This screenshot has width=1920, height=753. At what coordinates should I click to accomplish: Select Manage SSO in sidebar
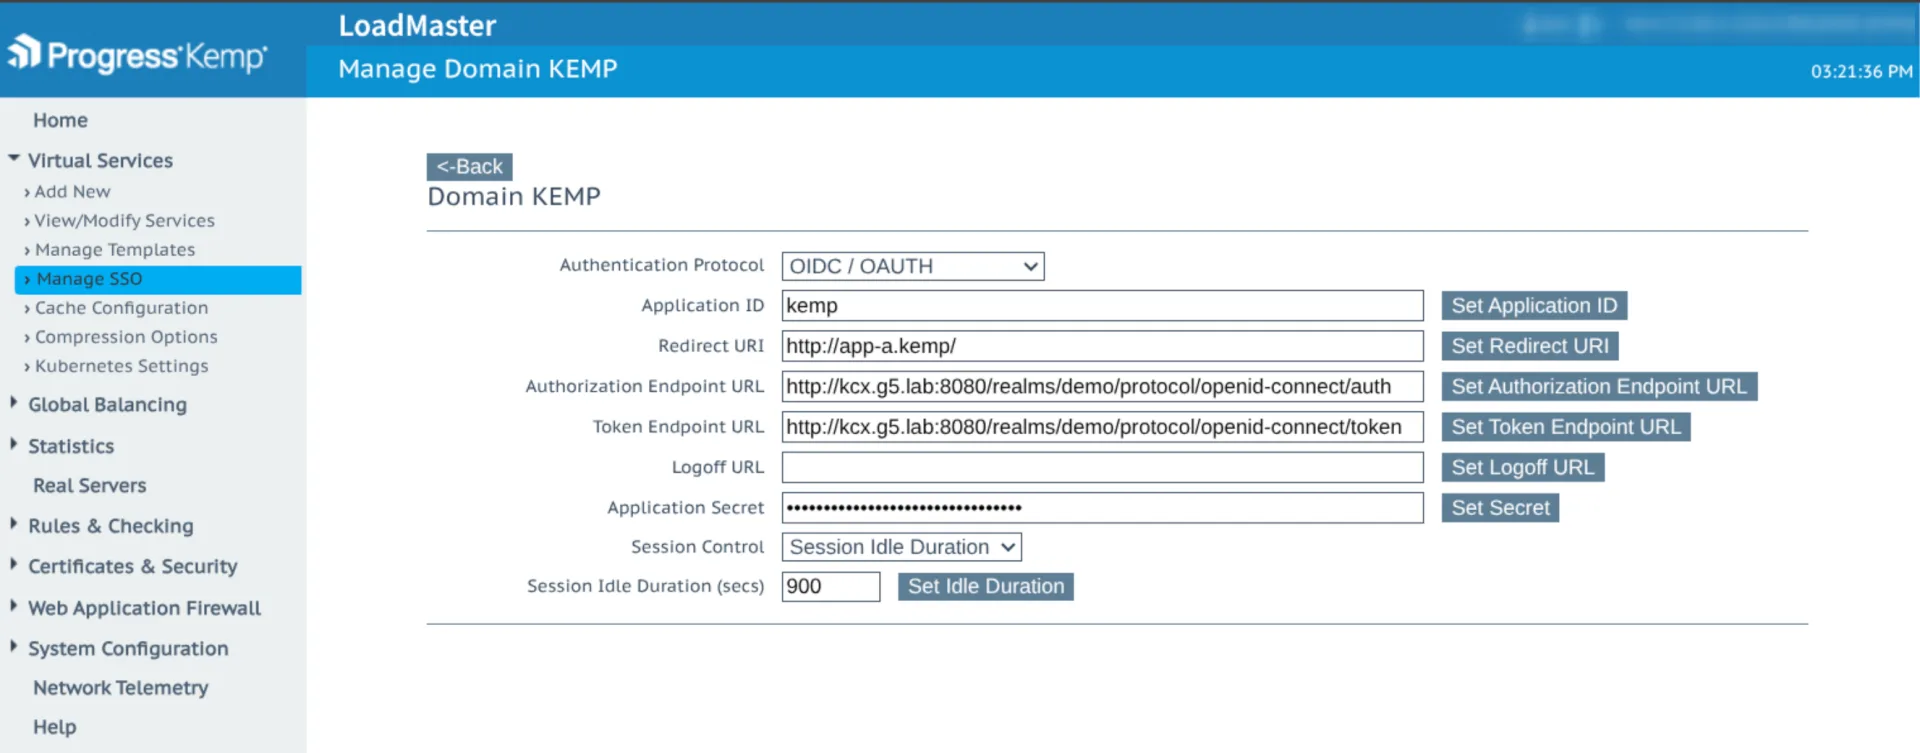(x=89, y=279)
